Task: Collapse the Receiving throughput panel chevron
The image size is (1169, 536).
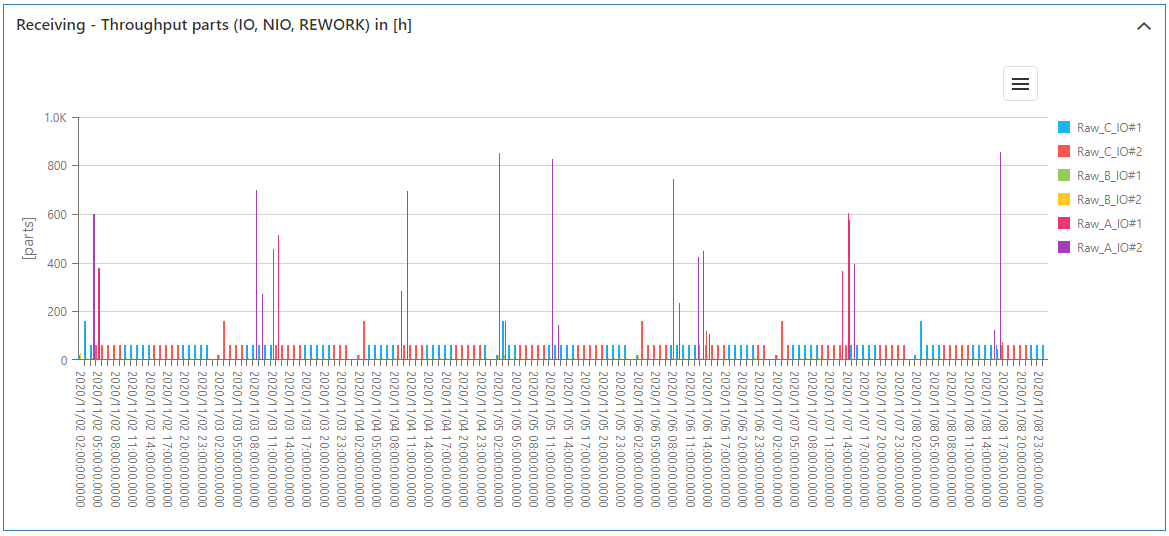Action: point(1144,26)
